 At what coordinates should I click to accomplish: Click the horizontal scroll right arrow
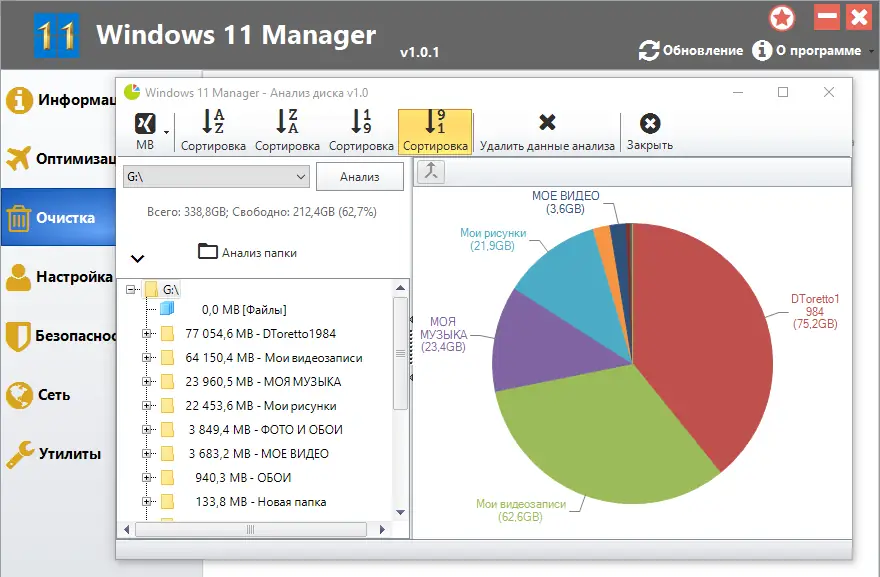click(382, 529)
